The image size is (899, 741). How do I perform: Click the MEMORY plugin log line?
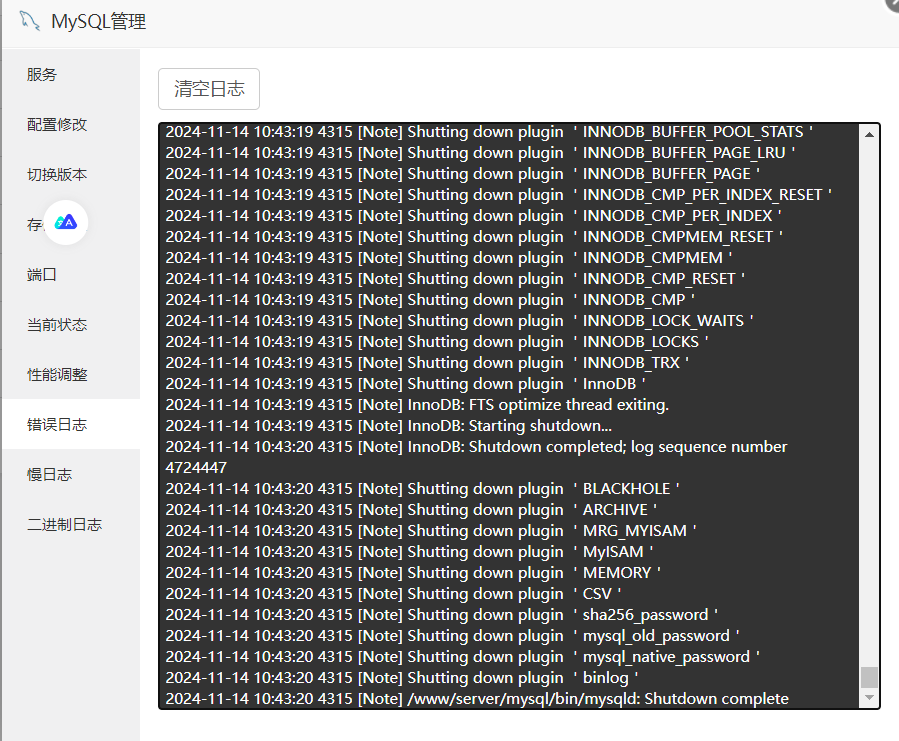click(x=413, y=572)
